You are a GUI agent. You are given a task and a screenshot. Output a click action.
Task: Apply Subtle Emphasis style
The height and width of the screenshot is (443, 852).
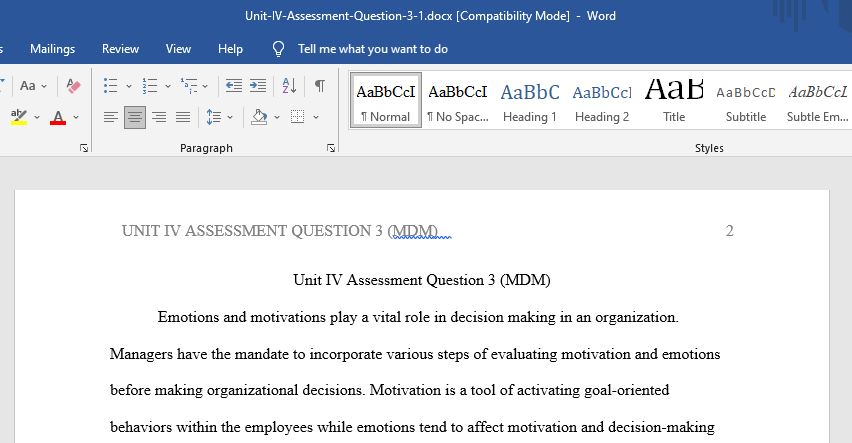click(817, 101)
